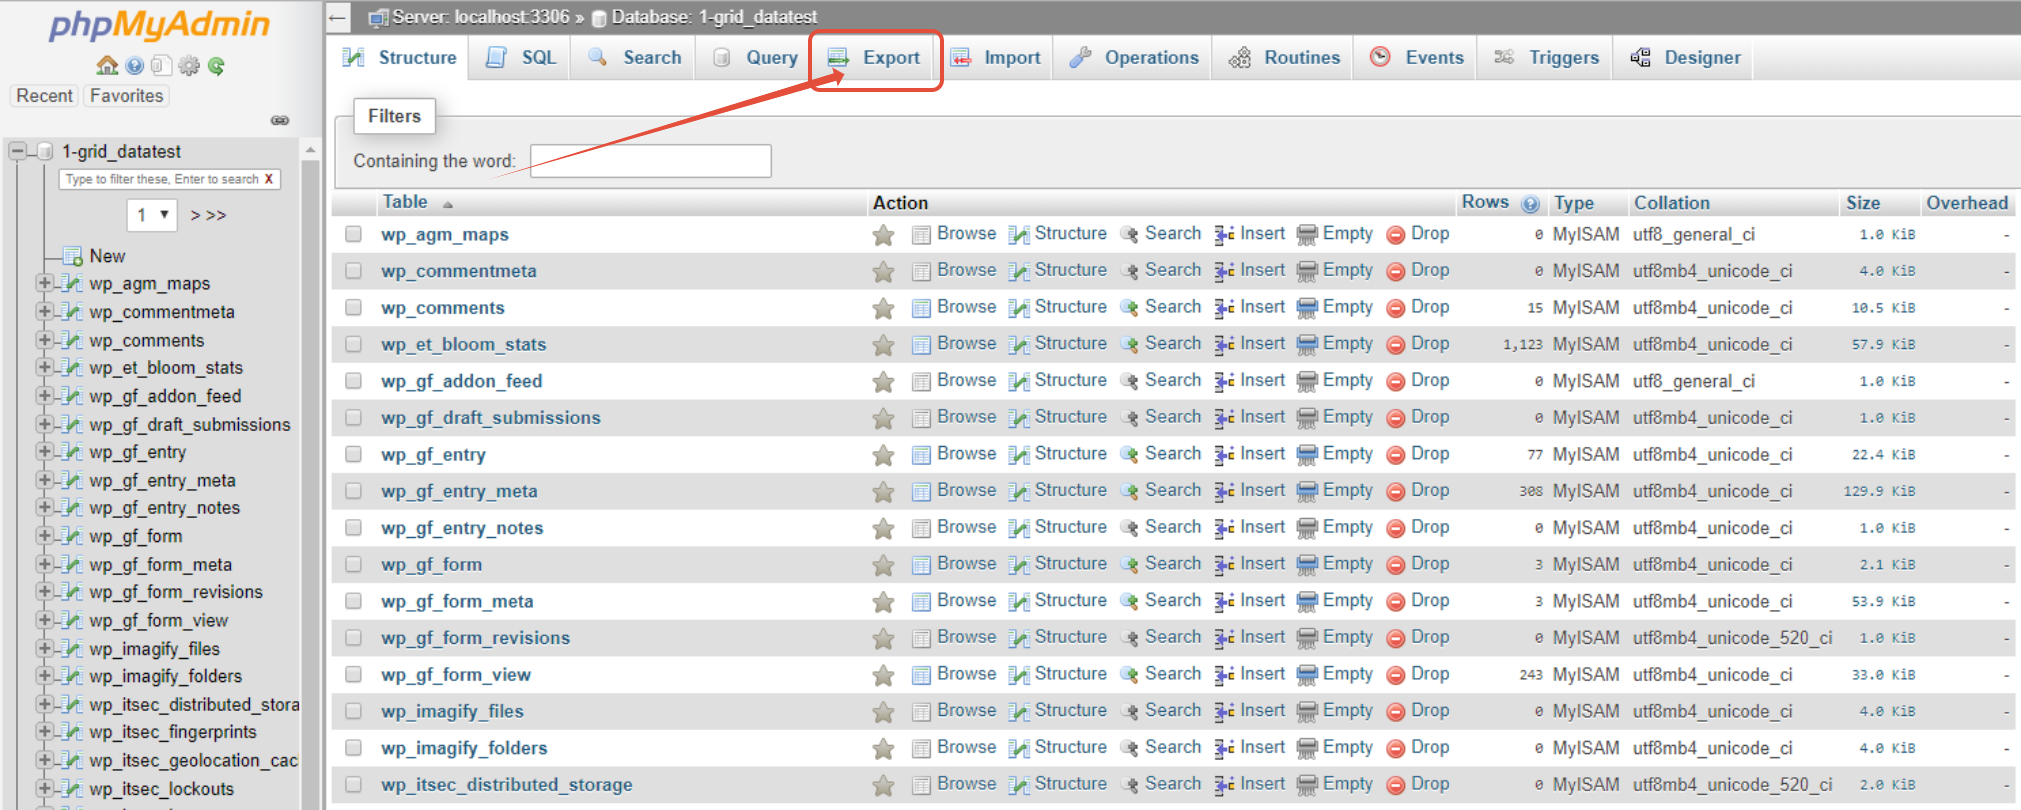Image resolution: width=2021 pixels, height=810 pixels.
Task: Open navigation panel settings gear icon
Action: click(189, 66)
